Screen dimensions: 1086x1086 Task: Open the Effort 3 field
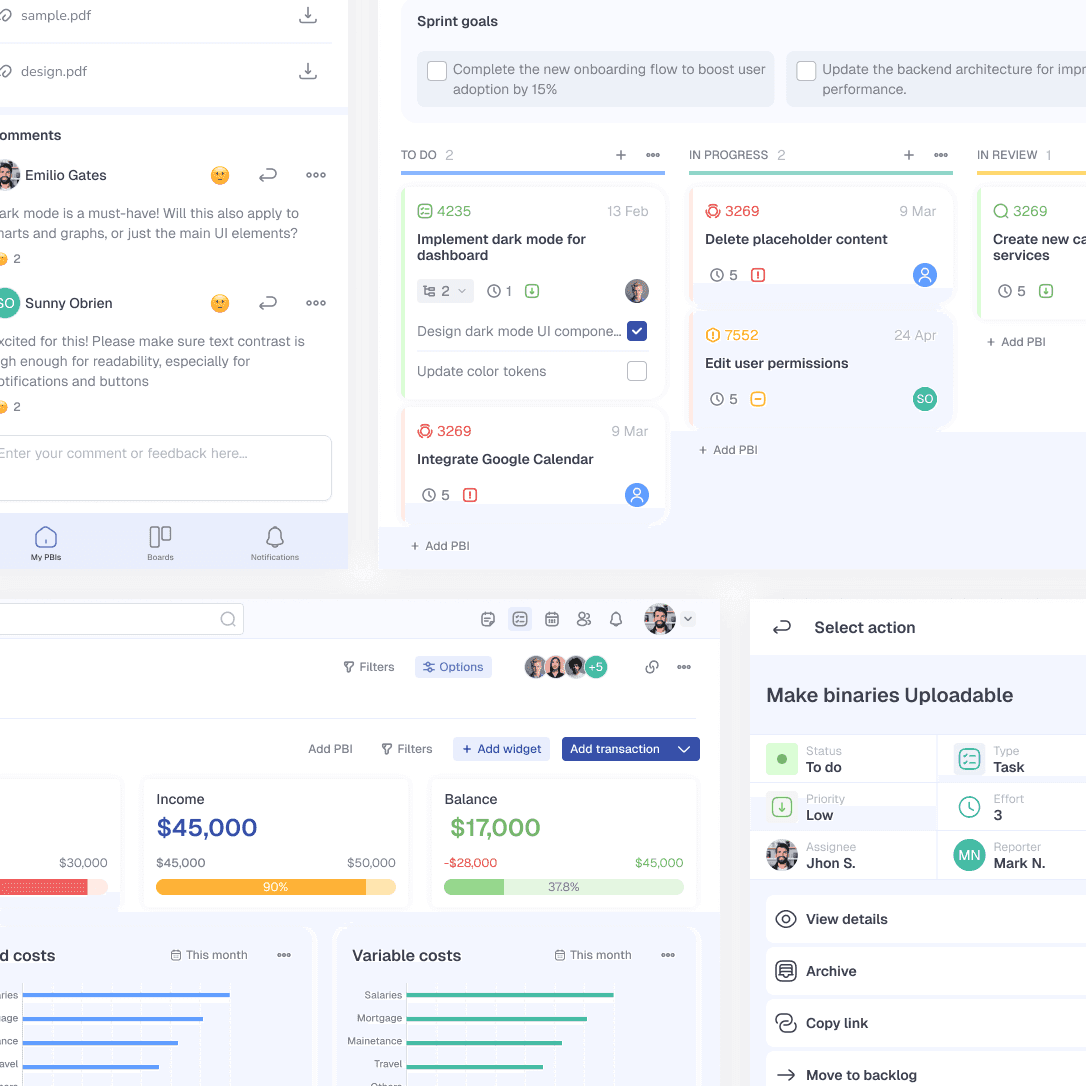1011,807
